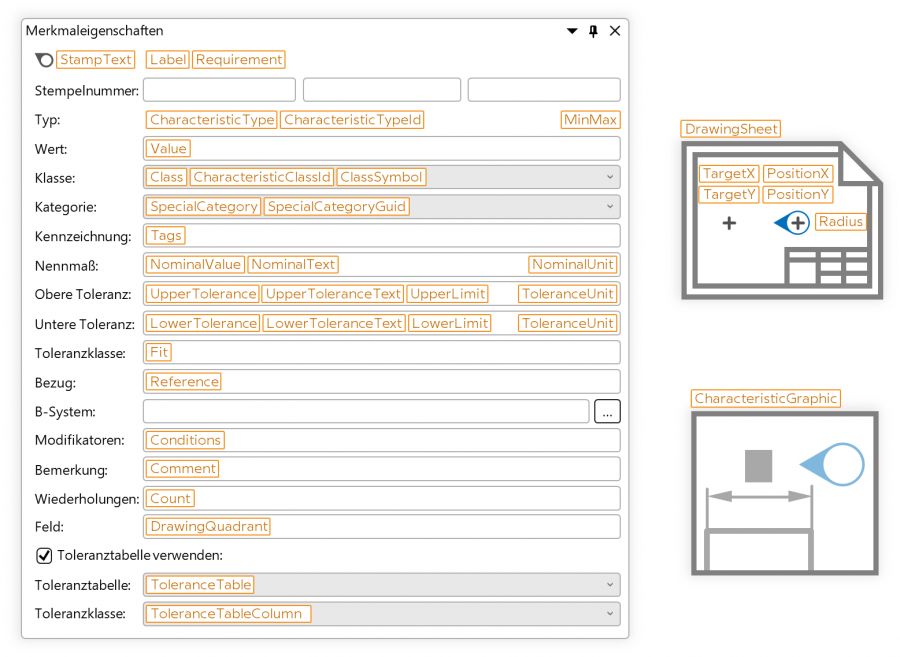Click the Wert input field
The width and height of the screenshot is (900, 657).
click(382, 149)
